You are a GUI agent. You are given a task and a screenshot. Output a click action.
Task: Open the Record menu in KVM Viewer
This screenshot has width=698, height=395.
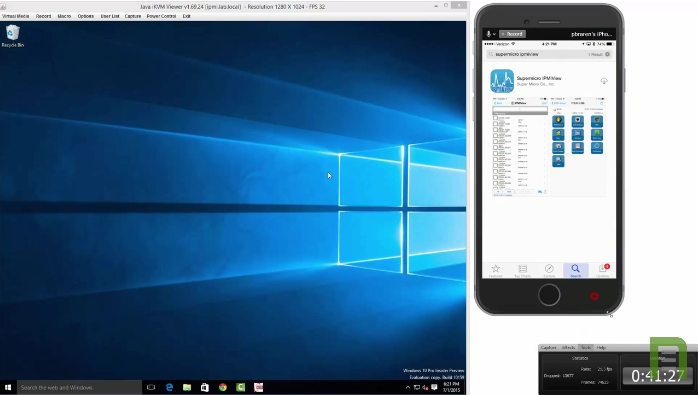[43, 16]
